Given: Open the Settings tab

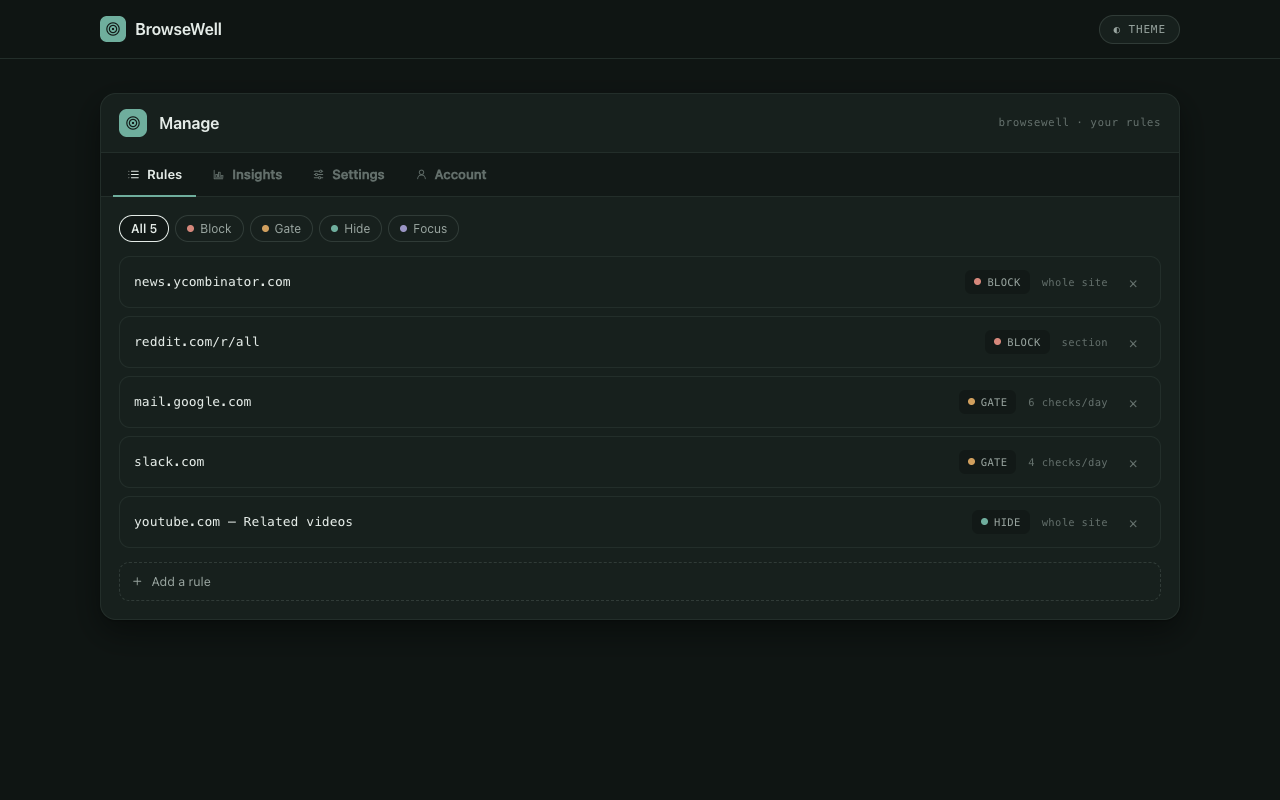Looking at the screenshot, I should pyautogui.click(x=348, y=175).
